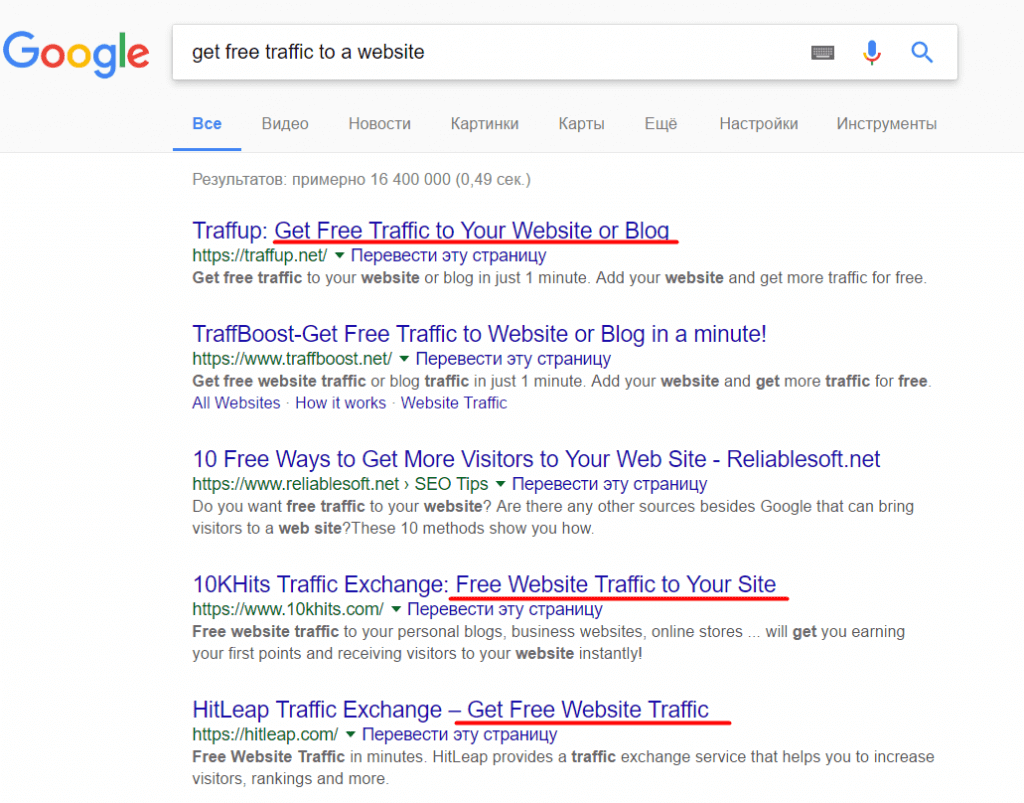Open the Website Traffic sitelink
Viewport: 1024px width, 803px height.
coord(454,403)
